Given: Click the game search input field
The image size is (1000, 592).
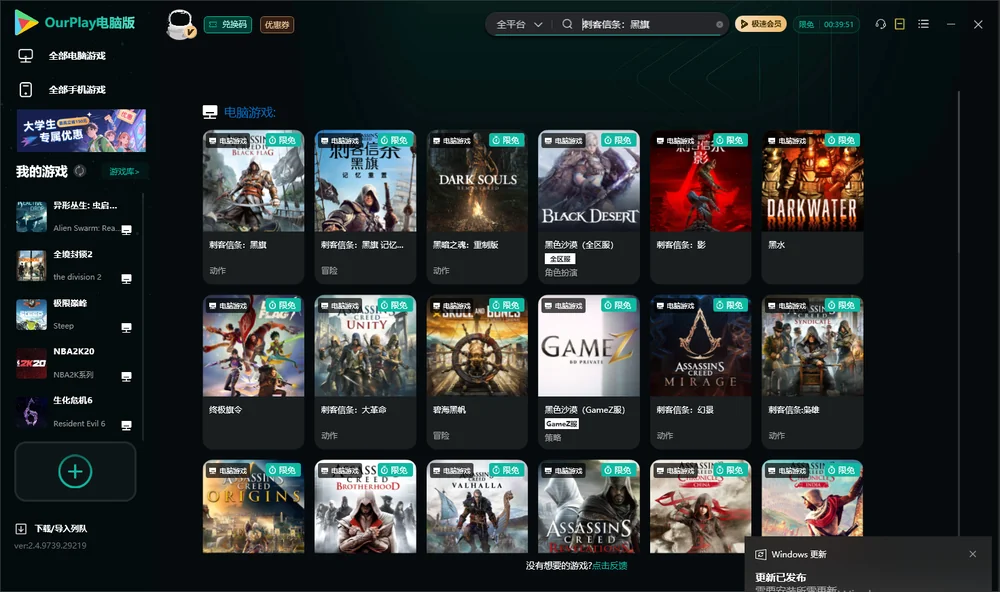Looking at the screenshot, I should pyautogui.click(x=647, y=24).
